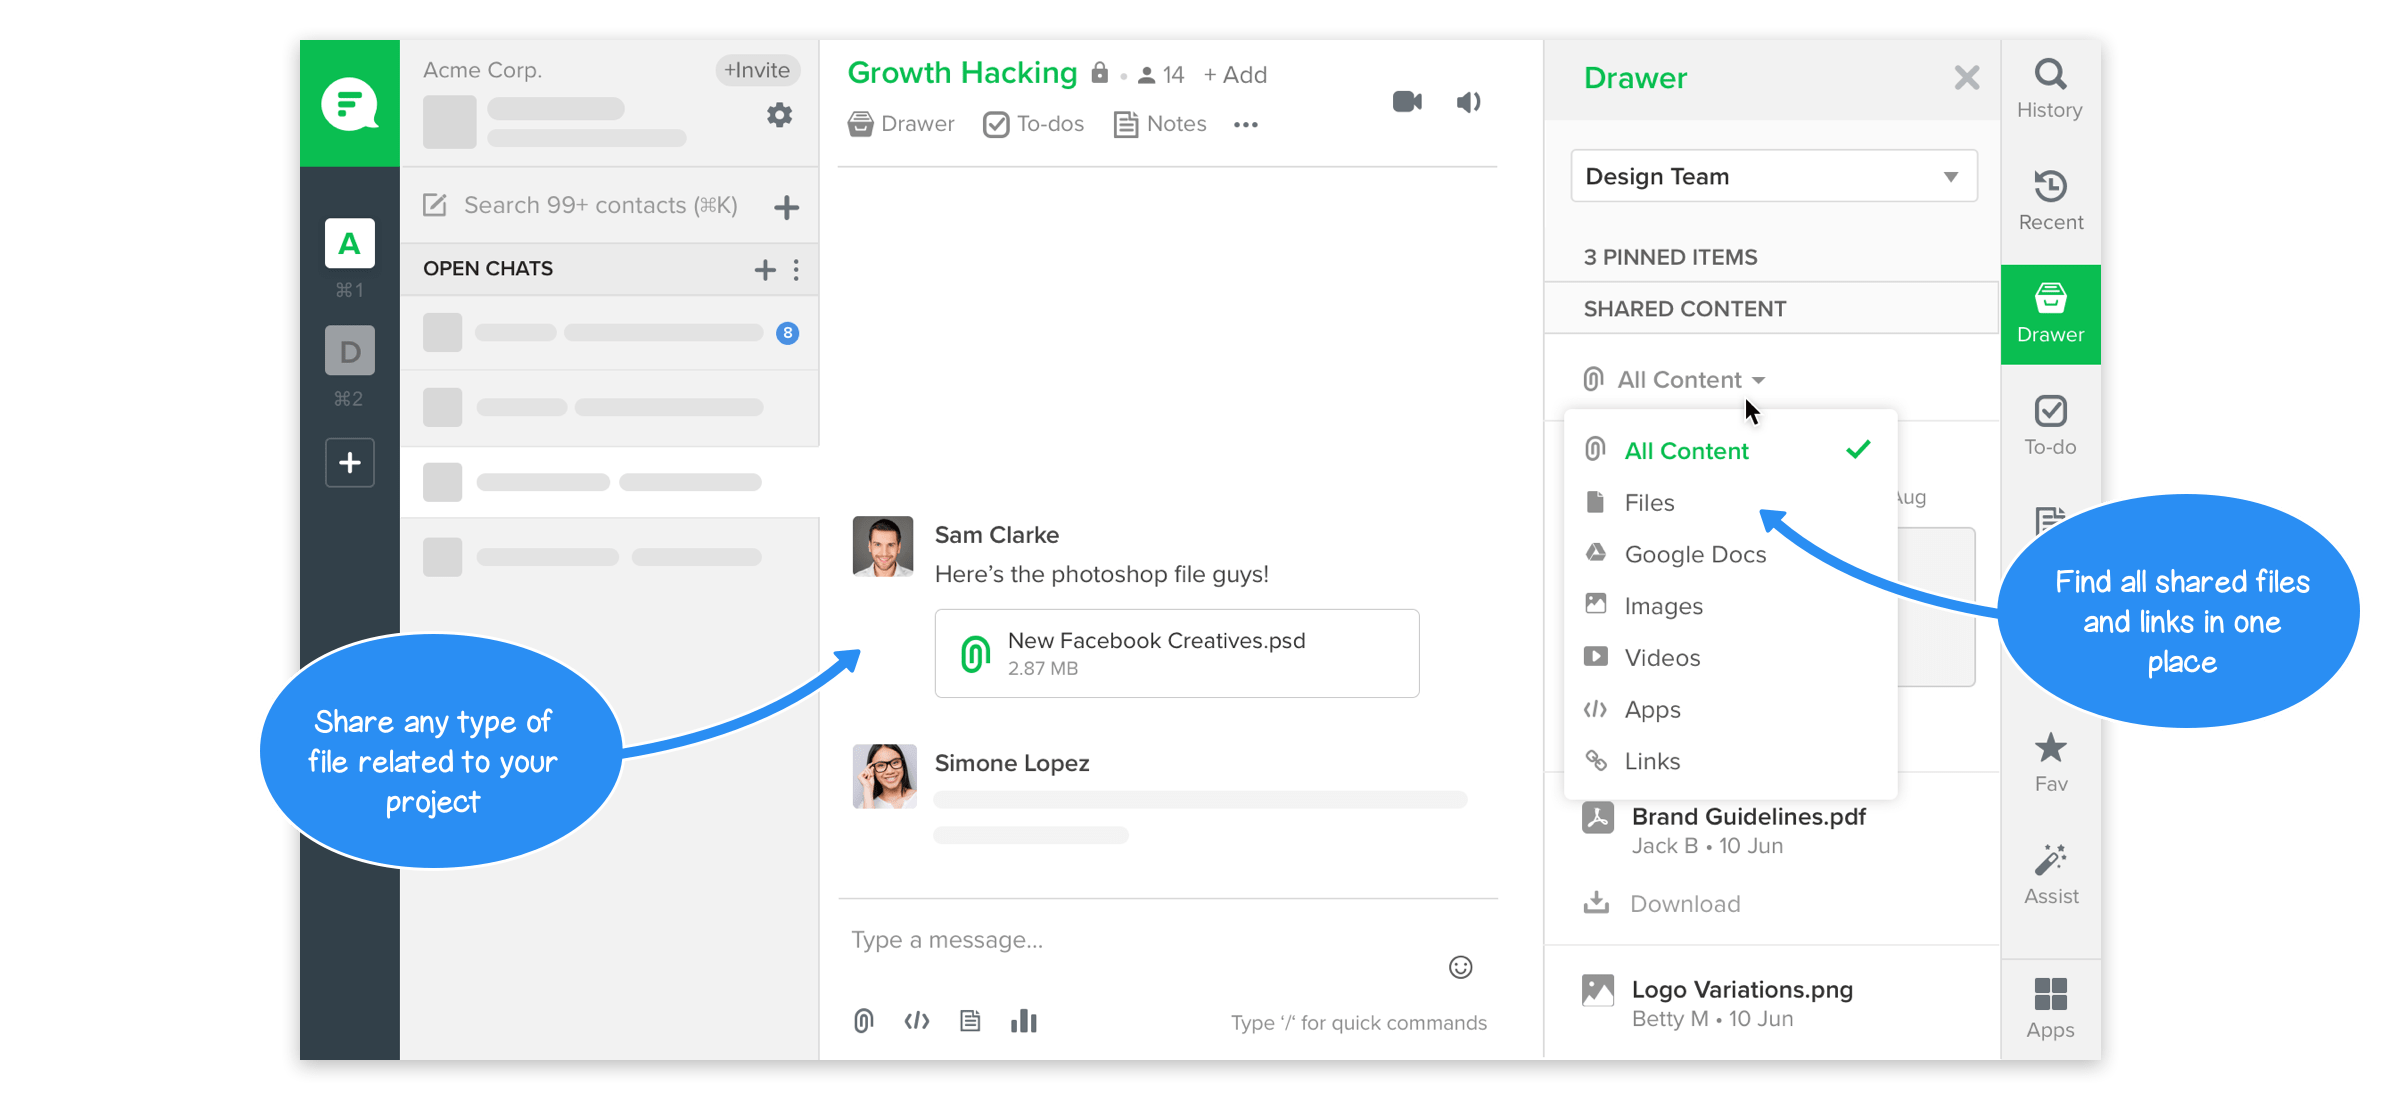Open the To-do sidebar panel
2400x1100 pixels.
point(2050,426)
